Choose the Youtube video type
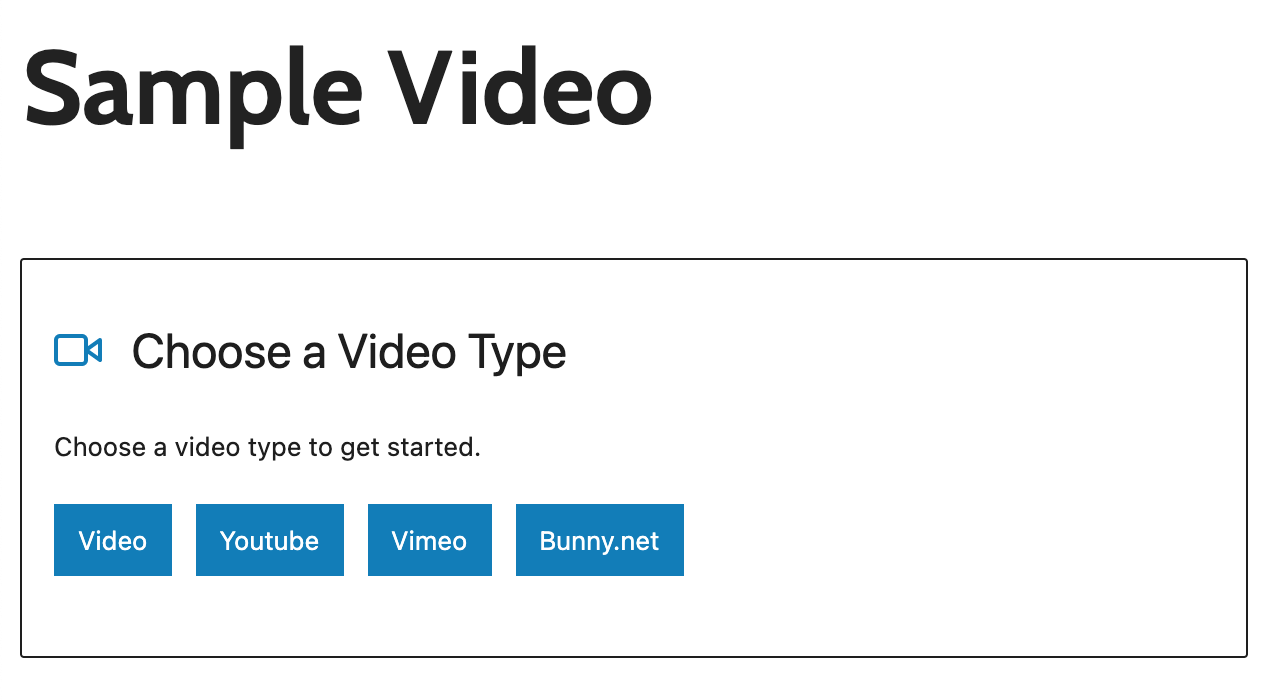Image resolution: width=1266 pixels, height=700 pixels. [x=269, y=540]
